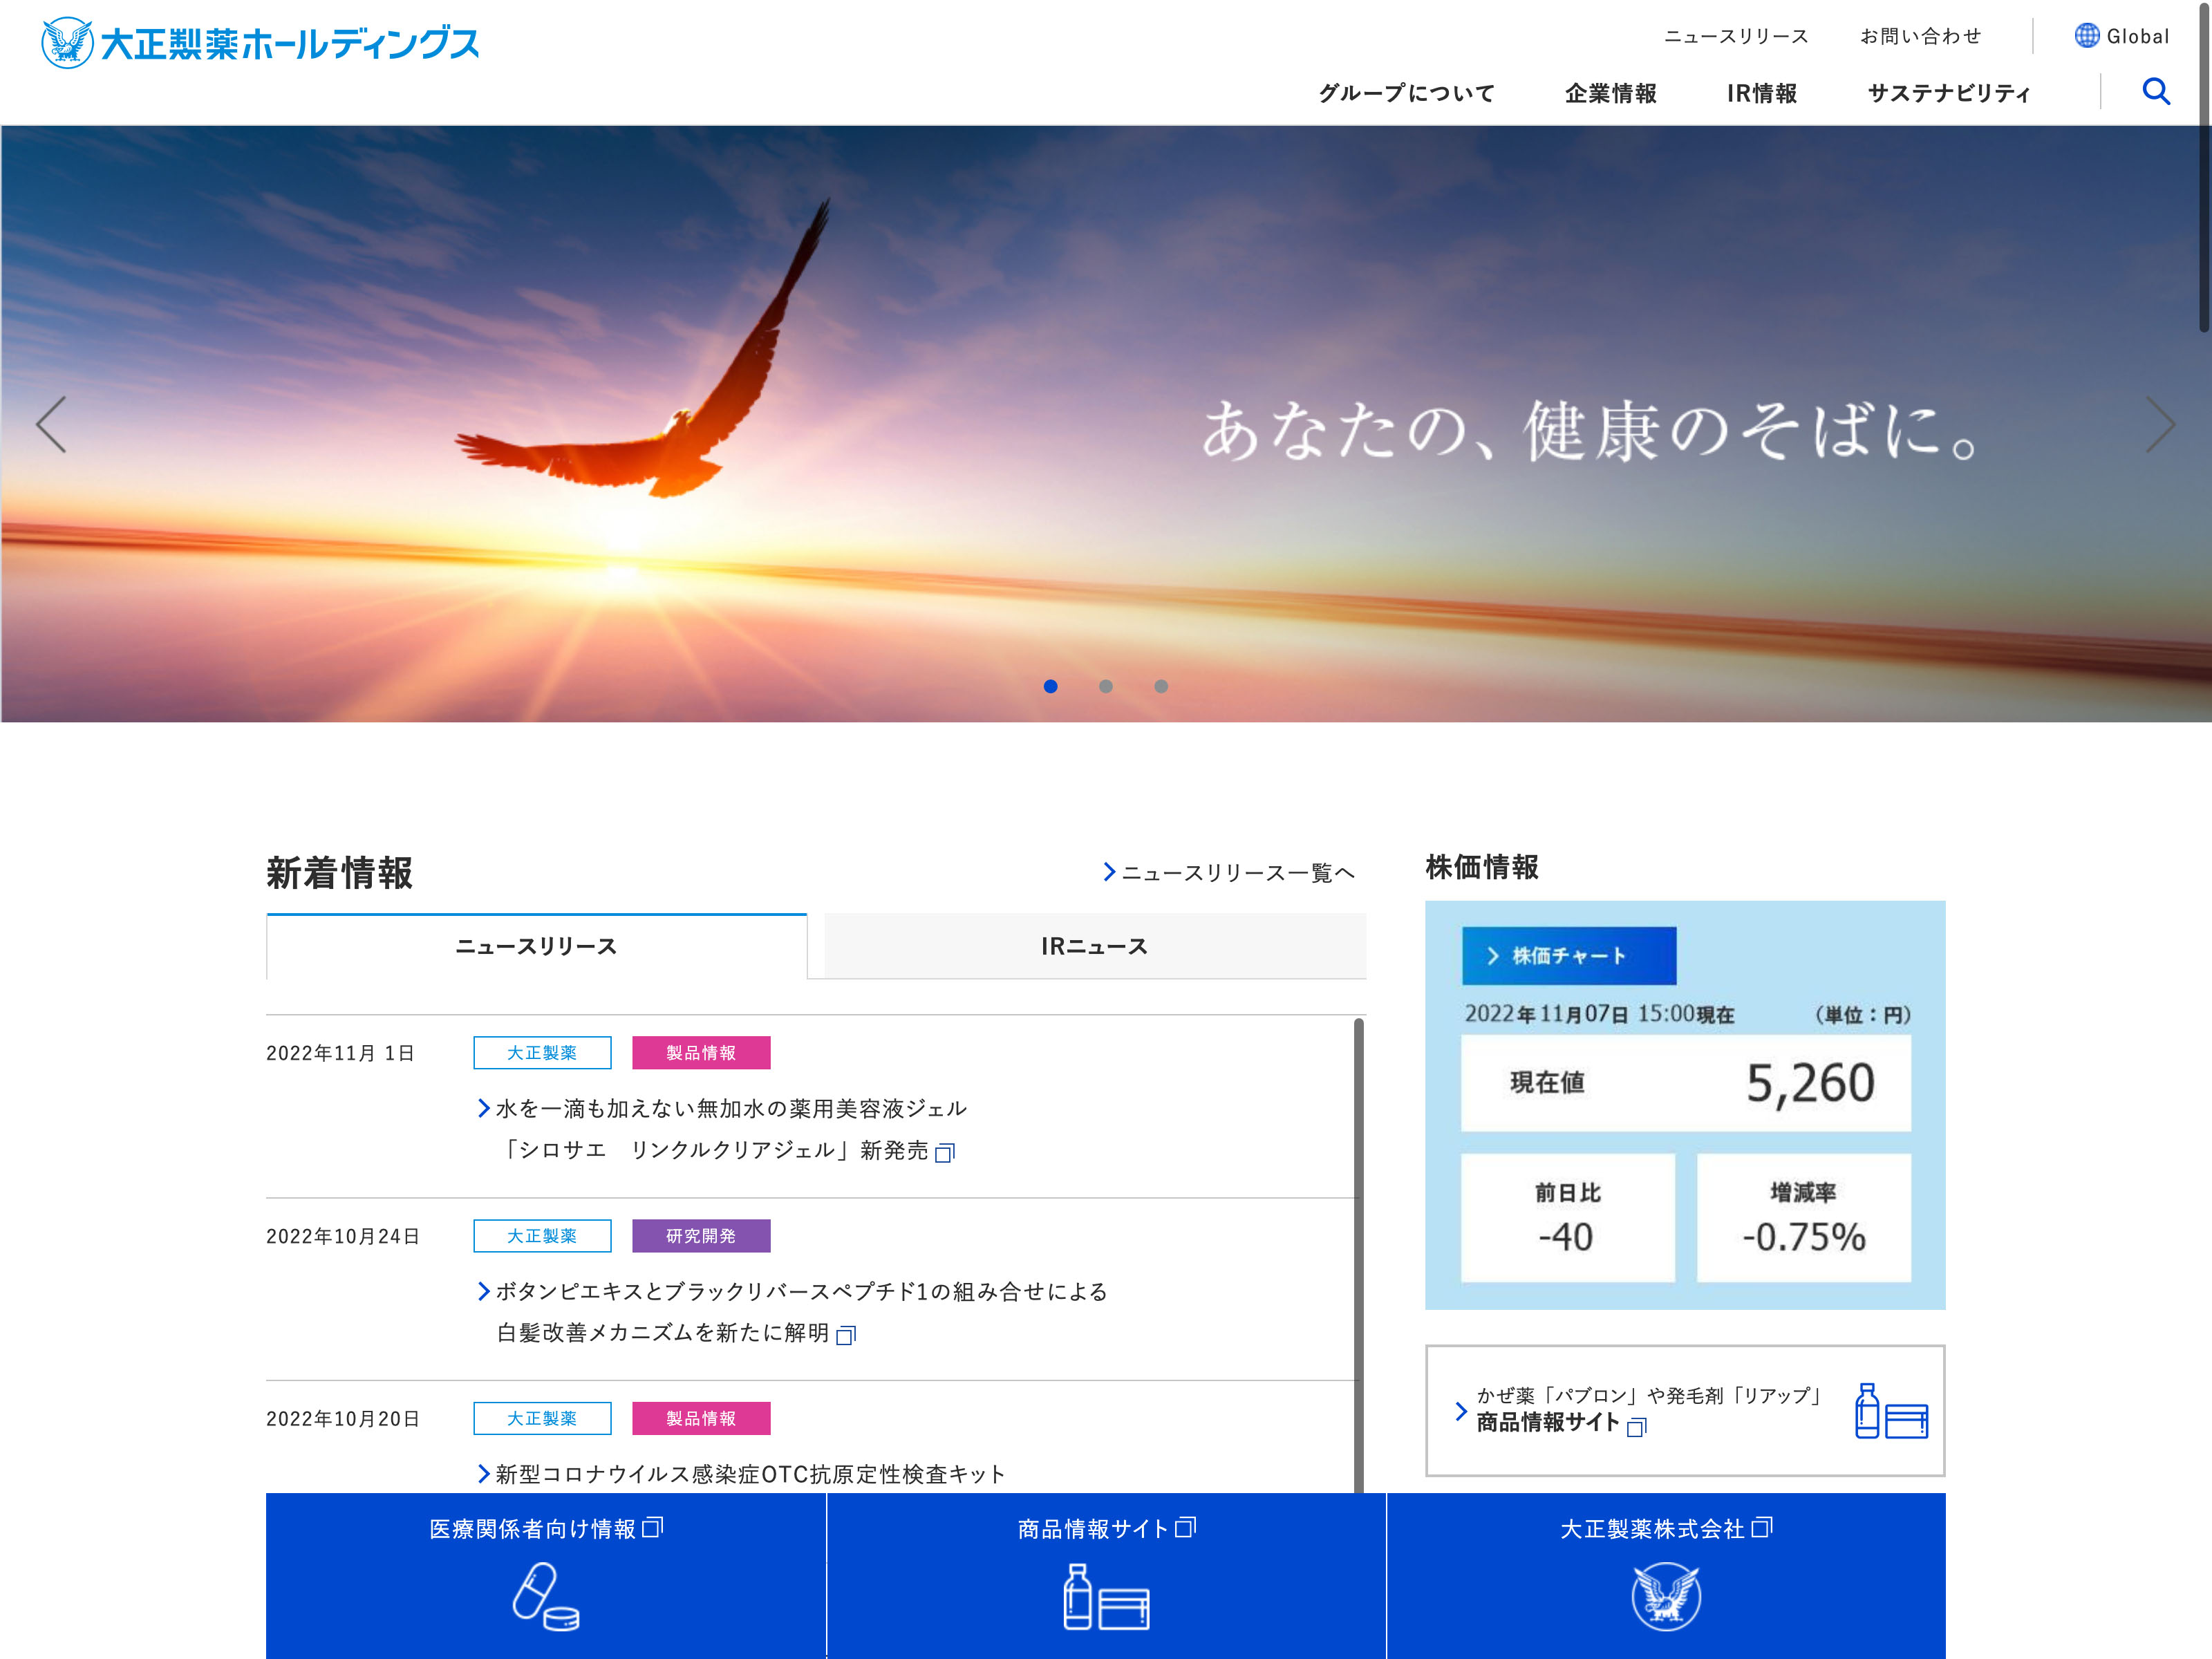Select the first carousel dot
This screenshot has width=2212, height=1659.
[x=1050, y=686]
